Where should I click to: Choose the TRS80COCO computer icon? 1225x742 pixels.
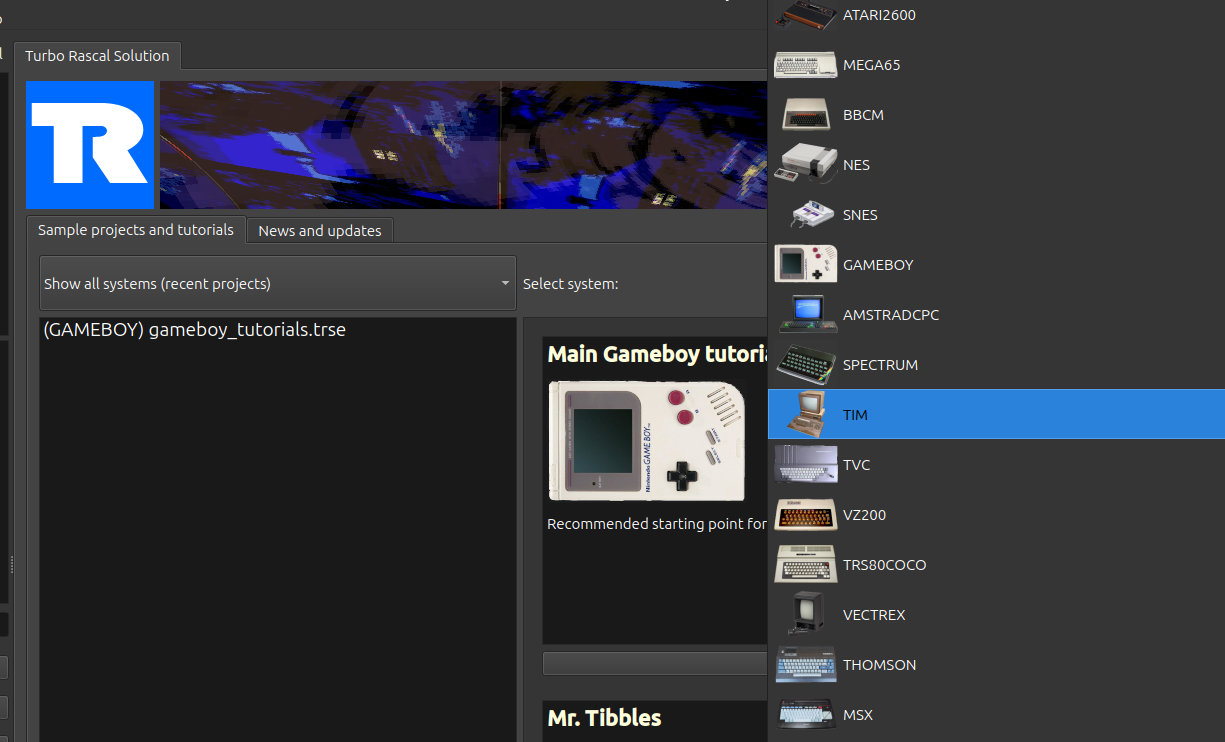click(x=806, y=564)
